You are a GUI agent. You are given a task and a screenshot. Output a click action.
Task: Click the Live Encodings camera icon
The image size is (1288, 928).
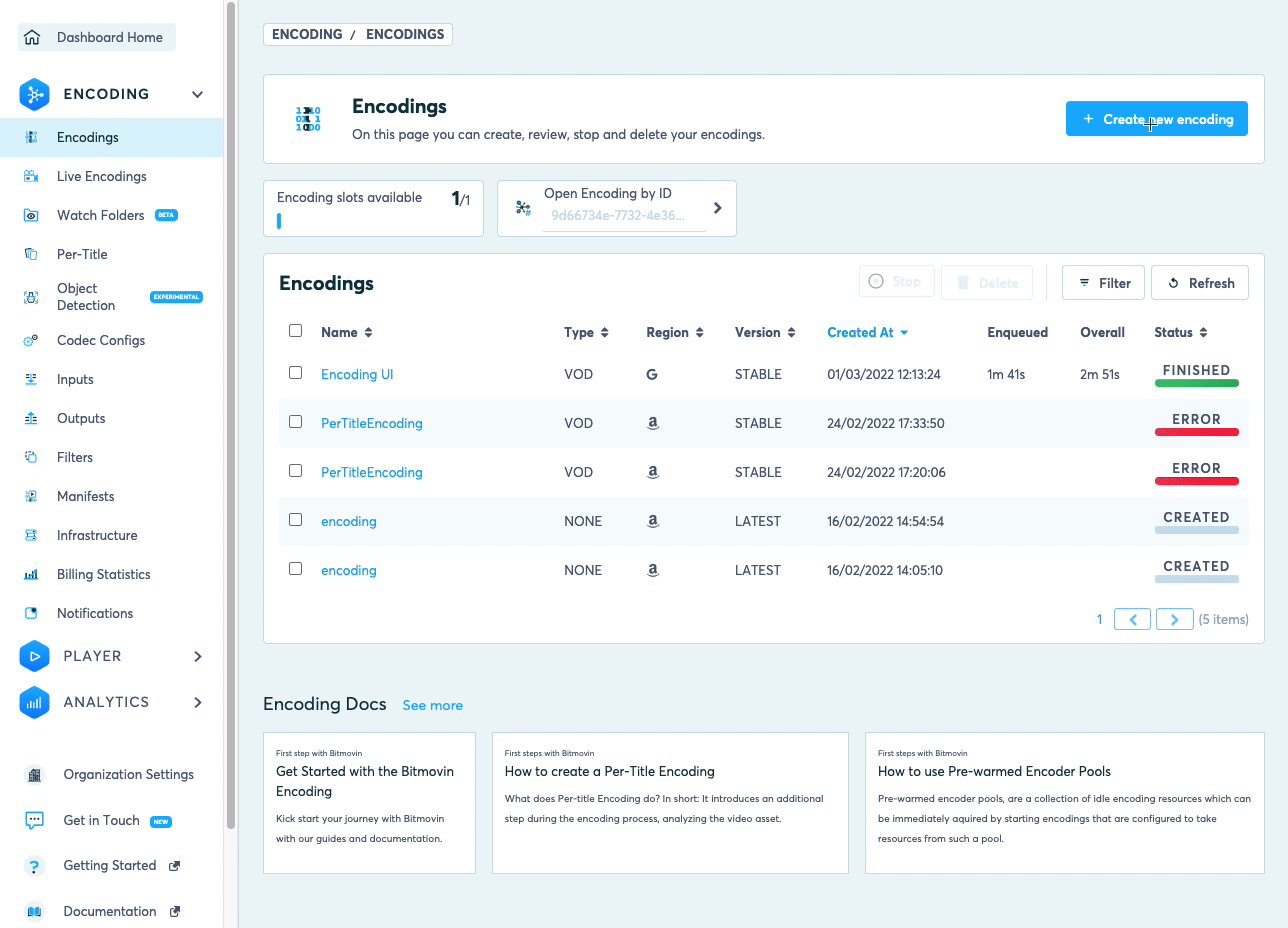[31, 176]
